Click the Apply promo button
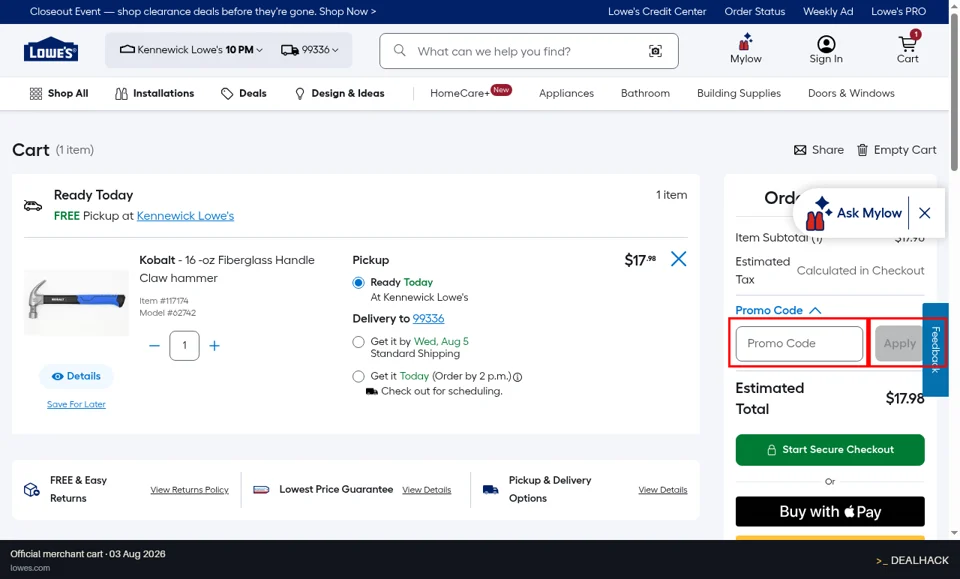The height and width of the screenshot is (579, 960). pyautogui.click(x=899, y=344)
